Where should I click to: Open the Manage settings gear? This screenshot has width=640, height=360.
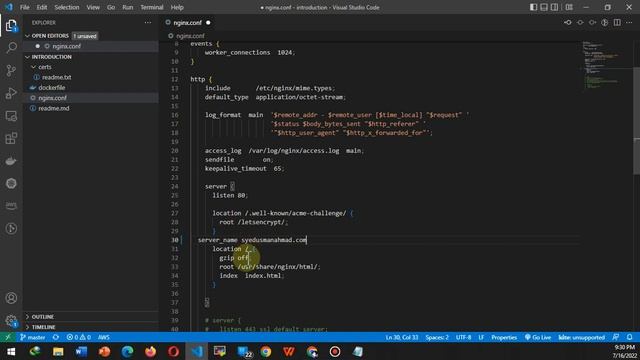pyautogui.click(x=11, y=321)
